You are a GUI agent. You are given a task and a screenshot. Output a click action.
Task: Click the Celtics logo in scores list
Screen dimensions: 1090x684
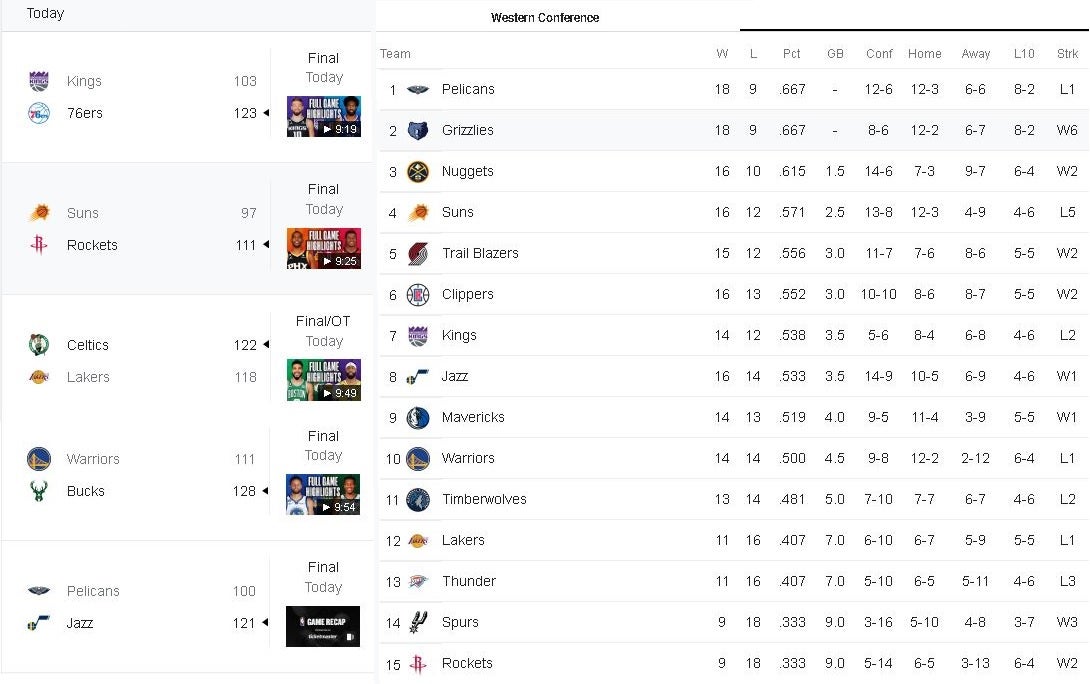coord(39,345)
